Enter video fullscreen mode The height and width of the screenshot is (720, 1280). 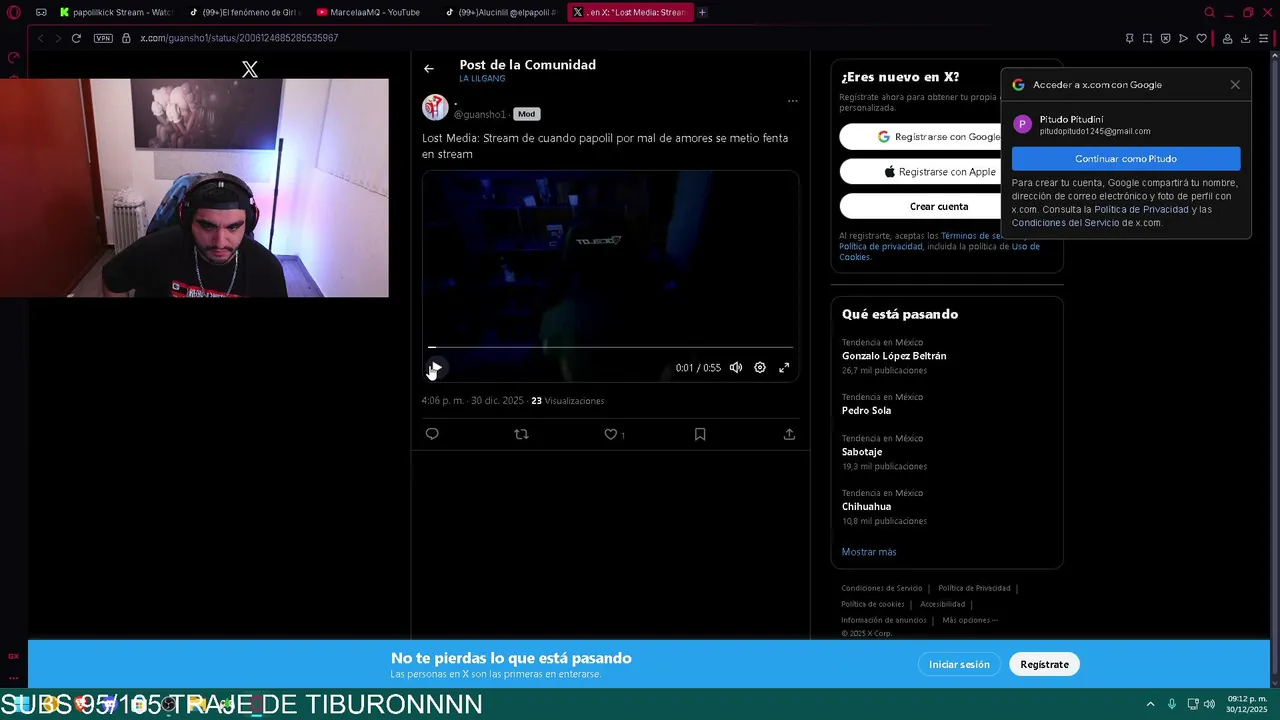(784, 368)
